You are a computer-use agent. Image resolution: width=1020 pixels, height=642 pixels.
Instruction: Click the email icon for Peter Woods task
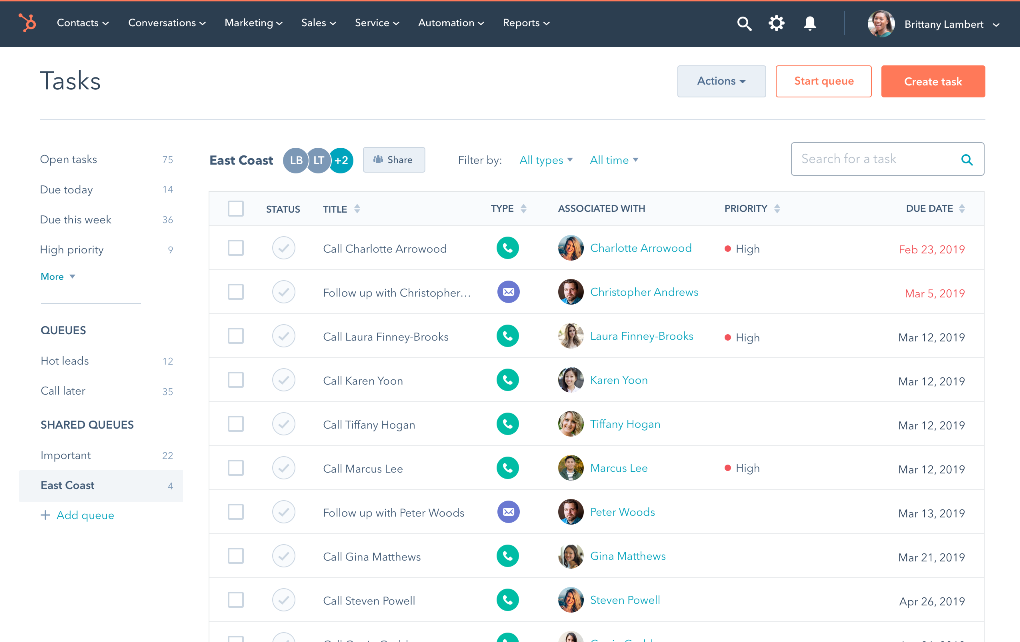point(508,511)
